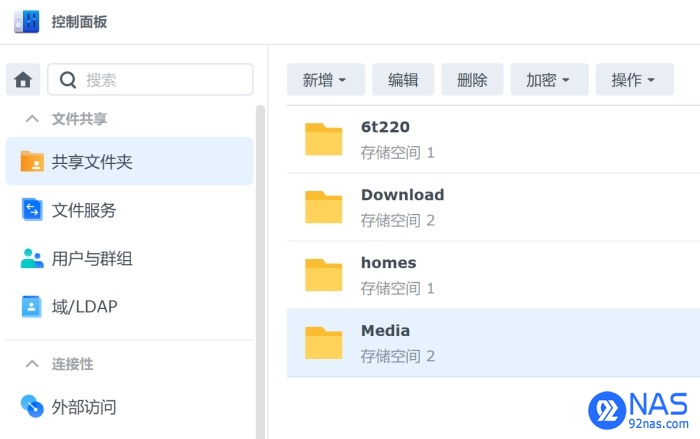
Task: Click the homes folder icon
Action: 324,275
